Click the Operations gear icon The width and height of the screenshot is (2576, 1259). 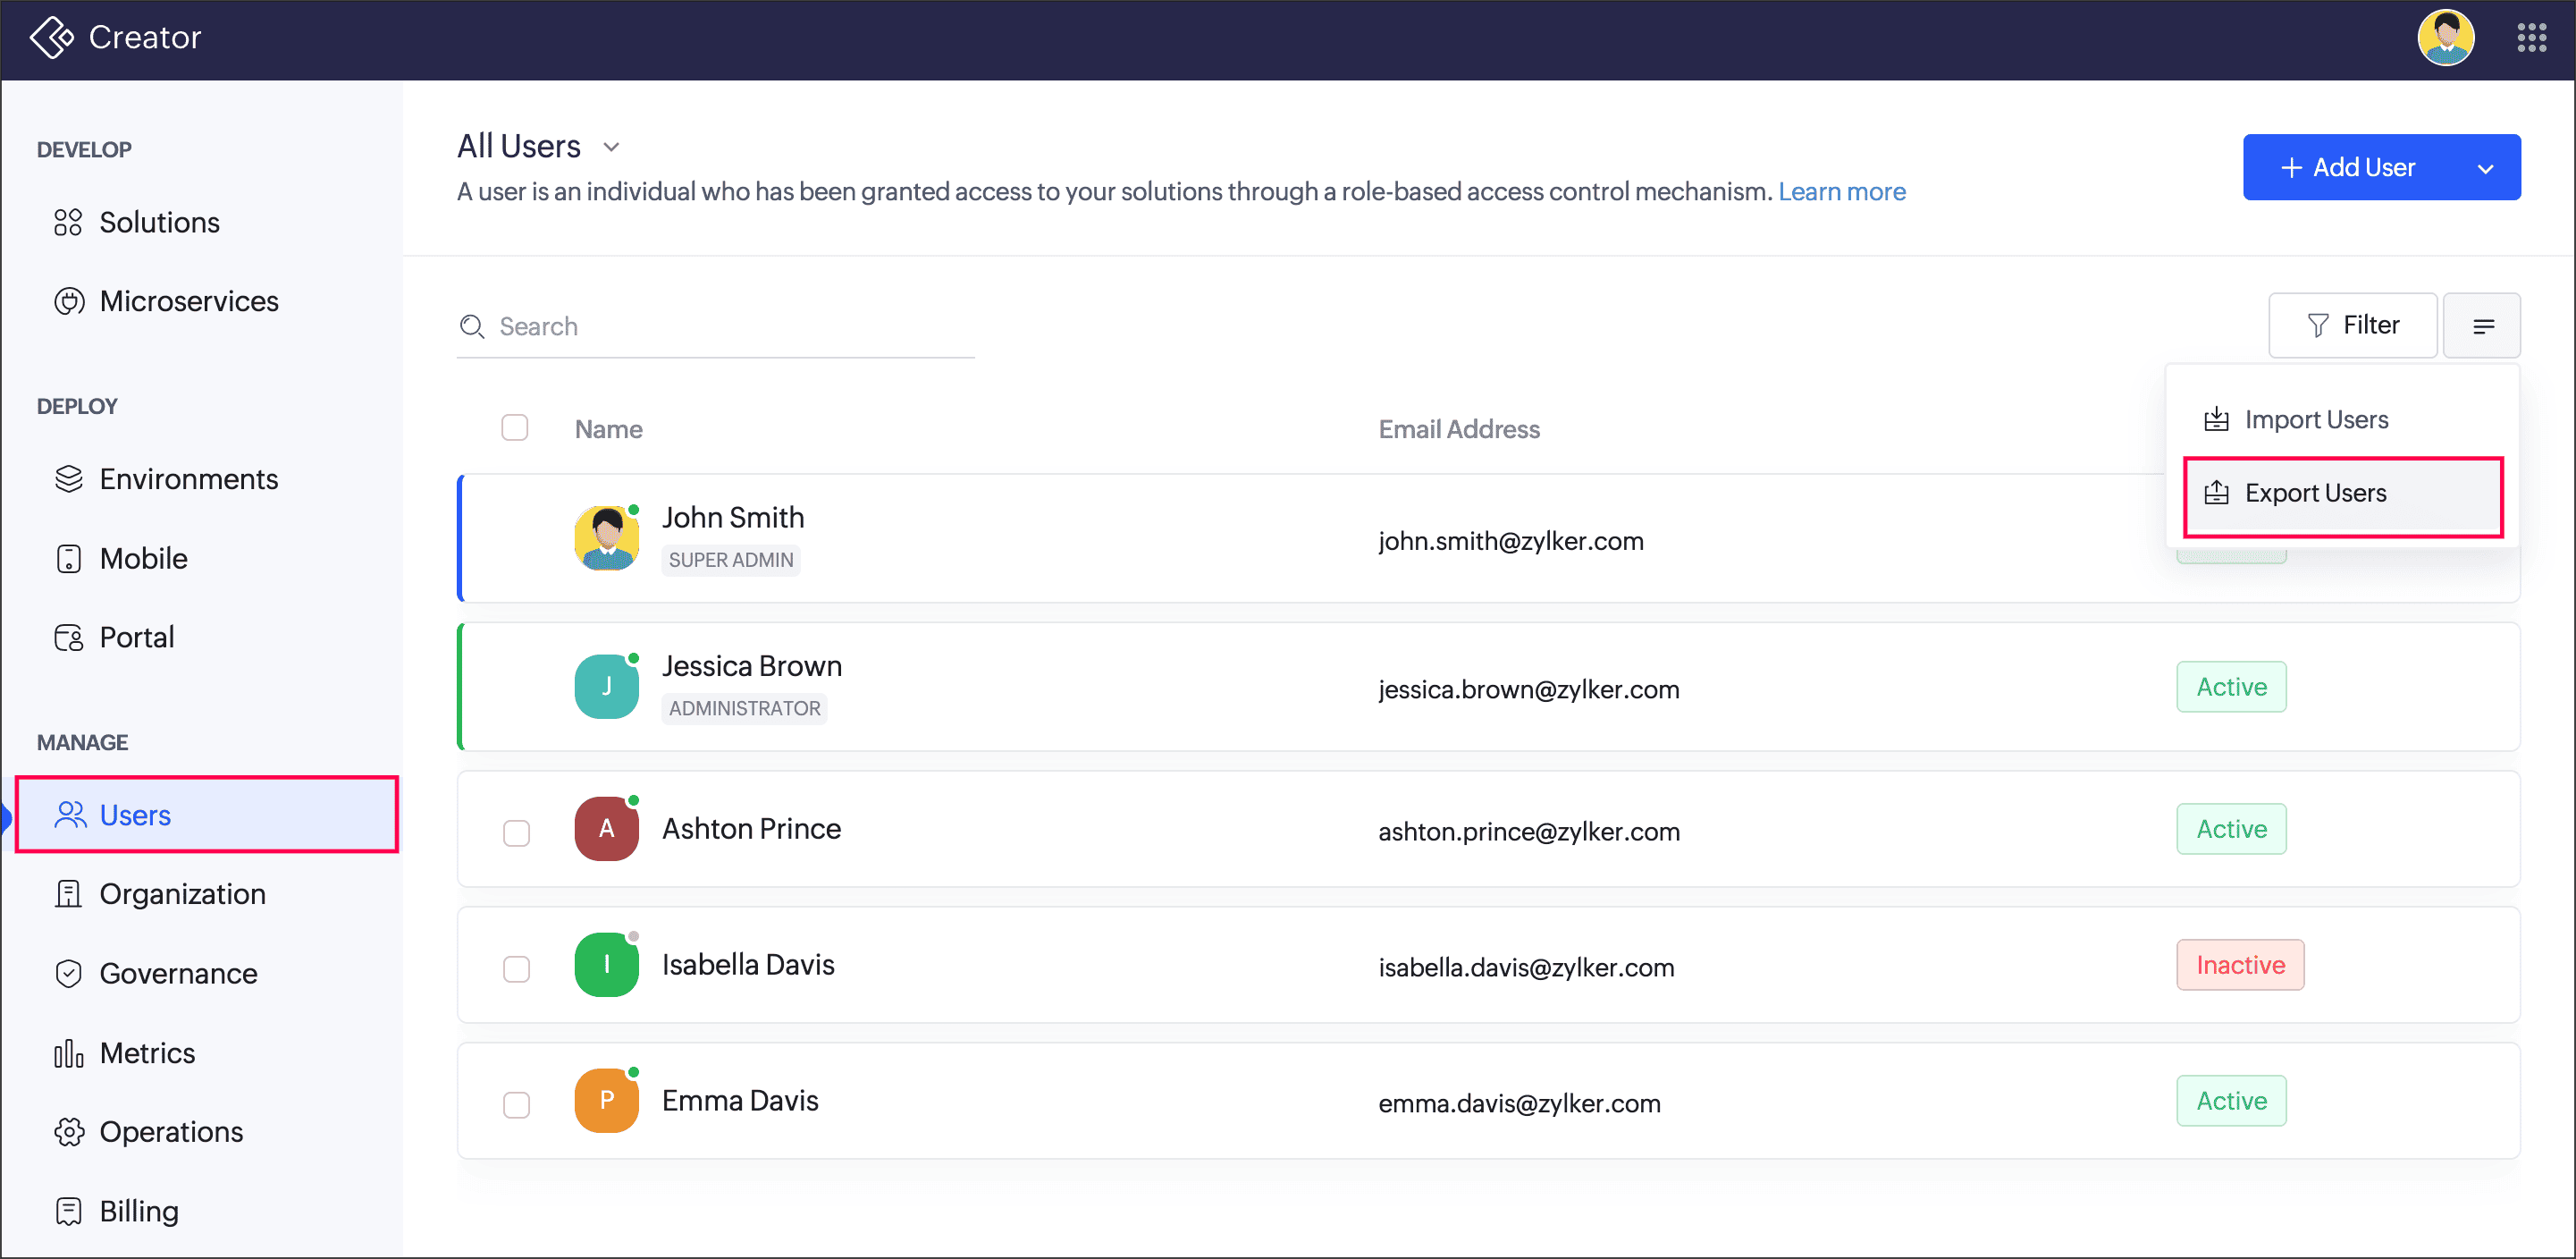[x=69, y=1132]
